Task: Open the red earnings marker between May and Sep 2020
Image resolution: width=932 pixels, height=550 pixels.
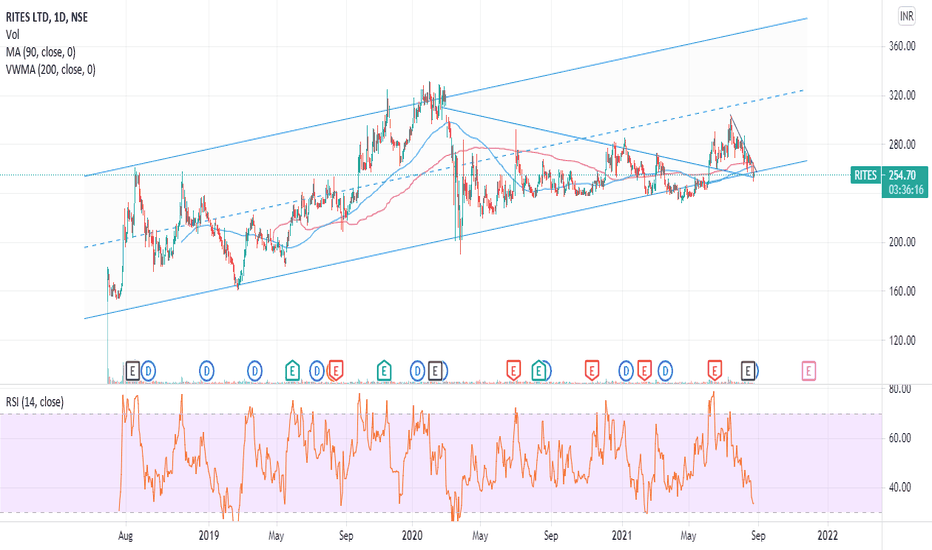Action: click(513, 372)
